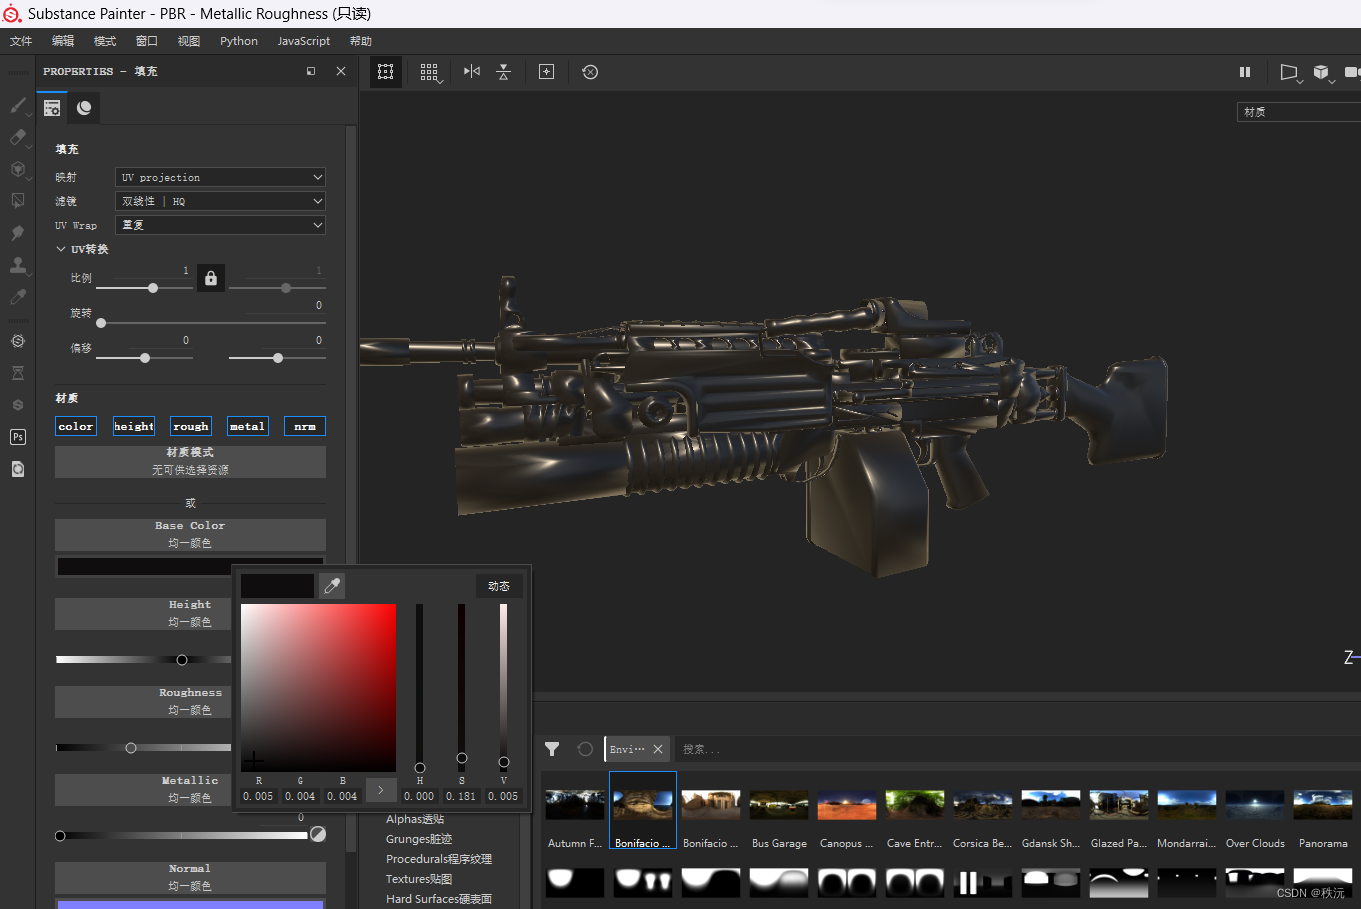Screen dimensions: 1361x909
Task: Click the reset circular arrow icon
Action: (x=590, y=72)
